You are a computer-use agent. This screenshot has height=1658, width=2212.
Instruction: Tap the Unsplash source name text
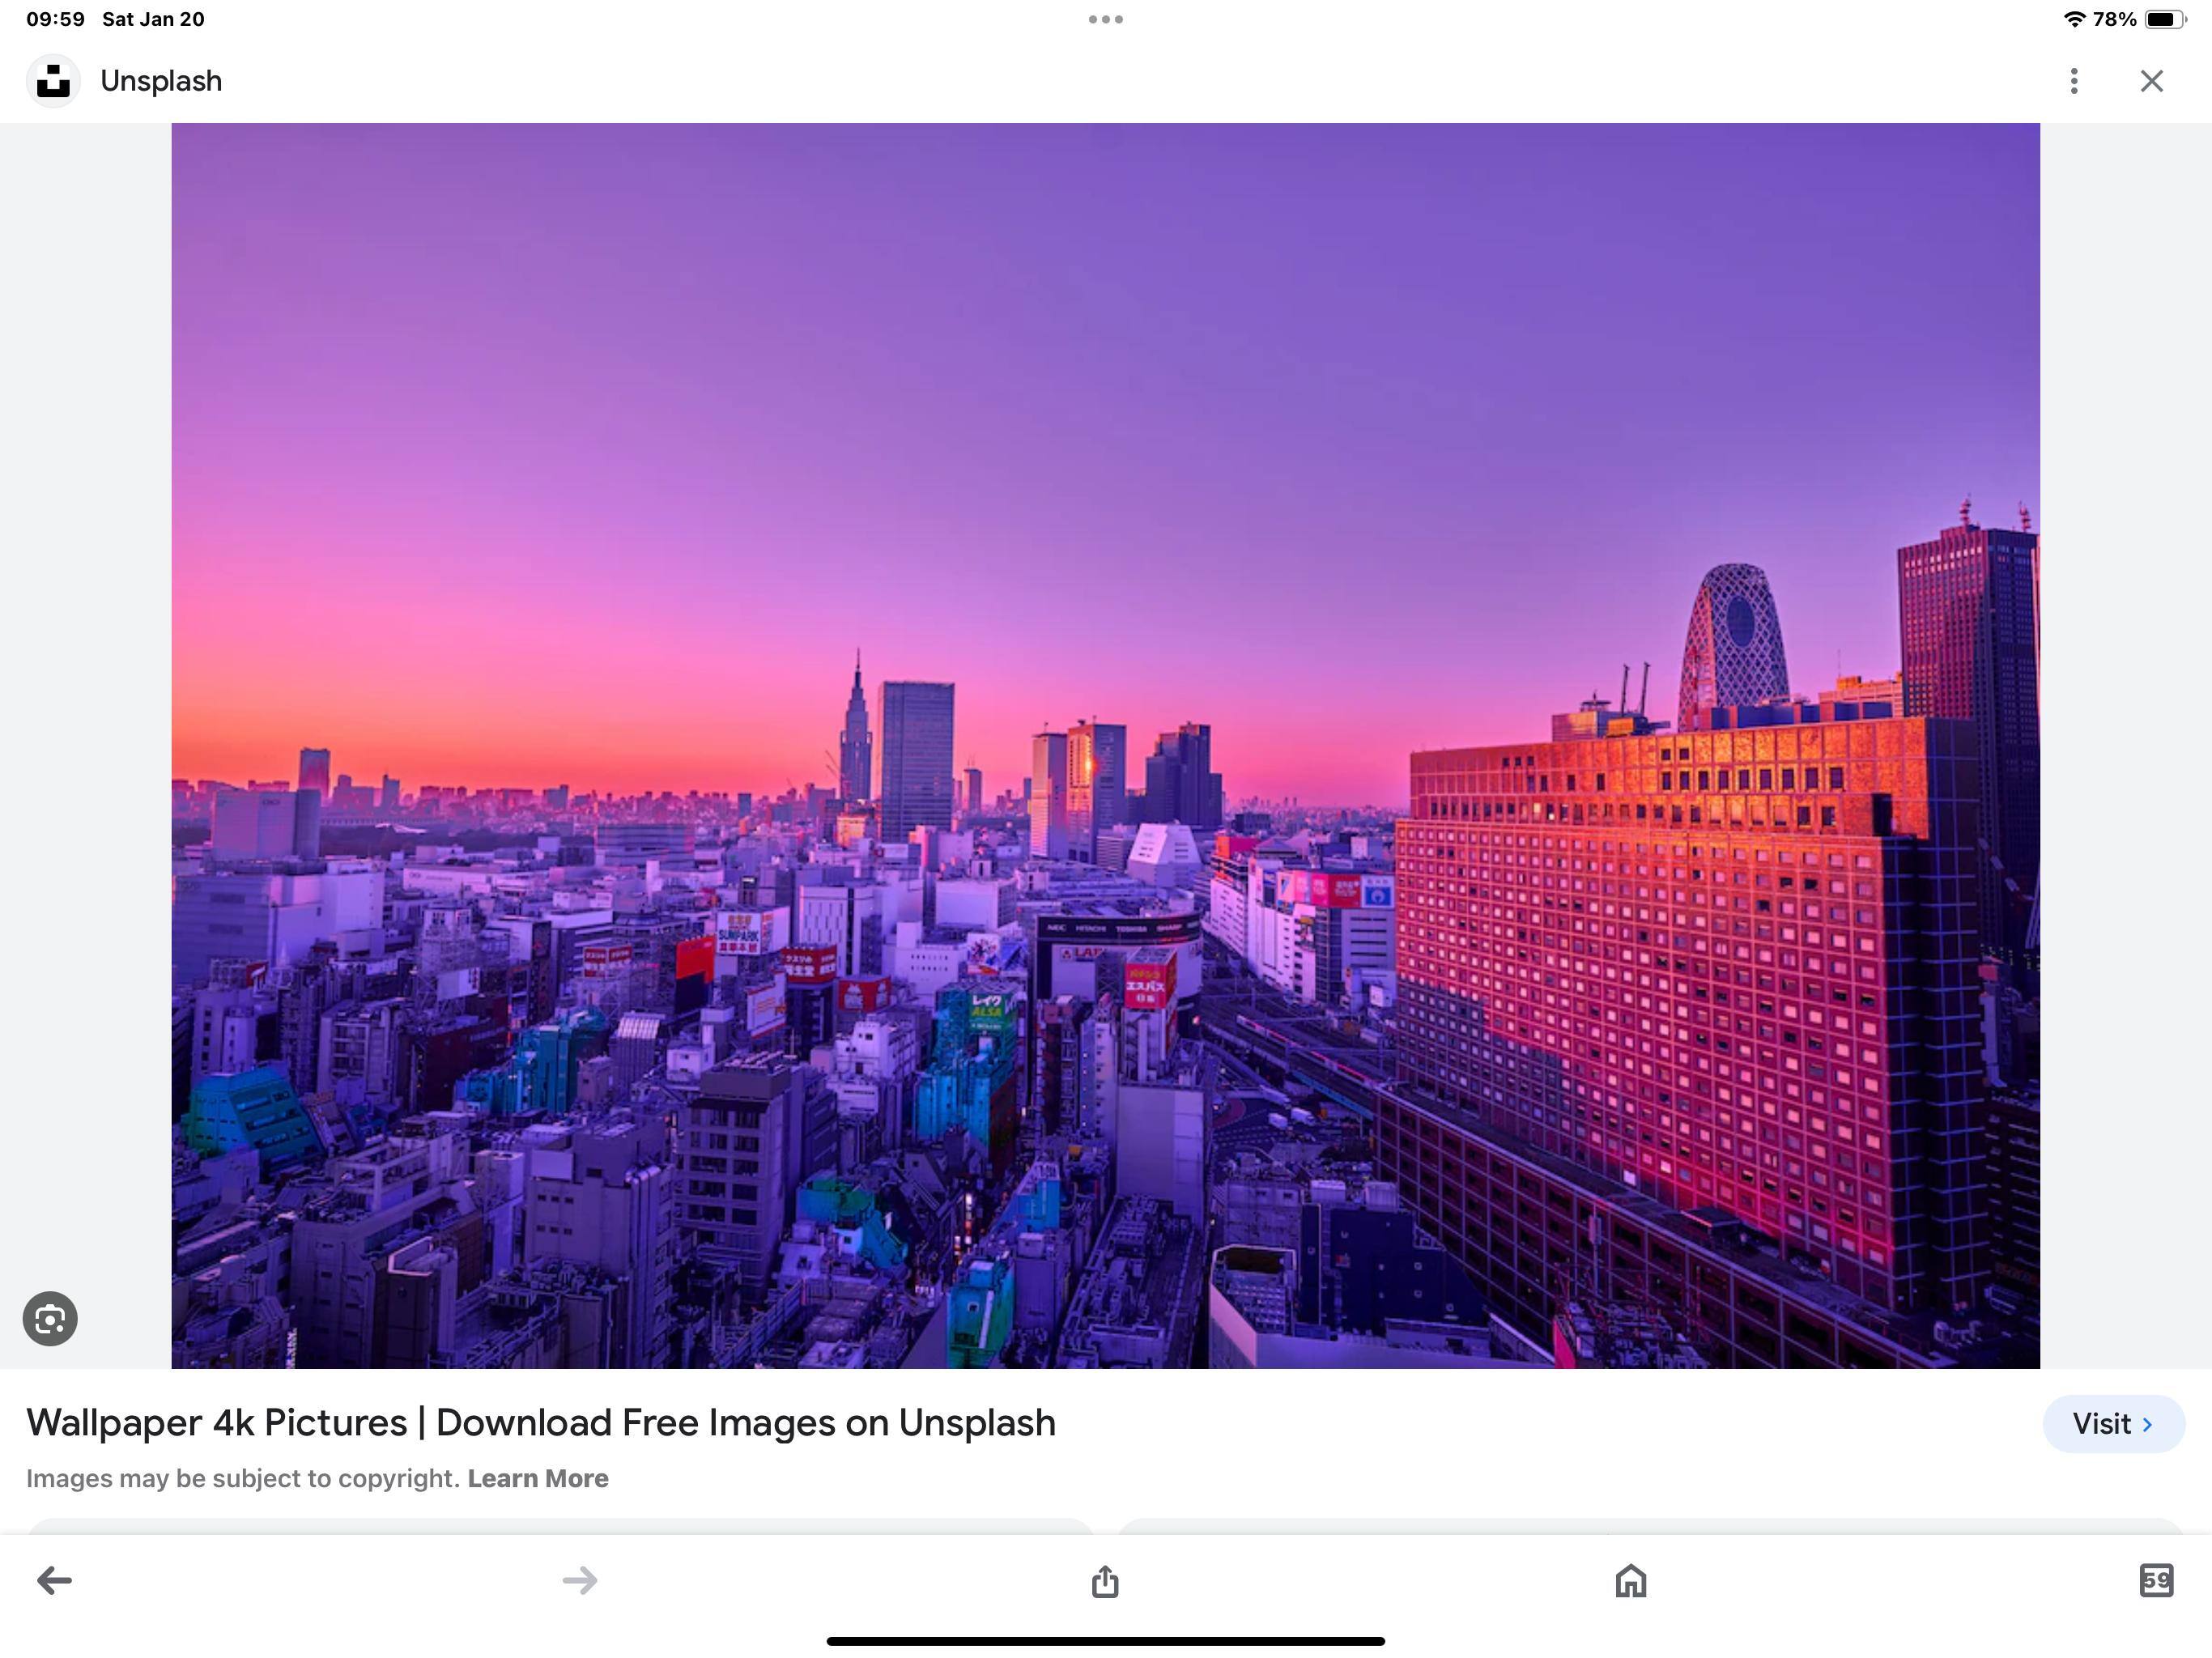pos(161,81)
